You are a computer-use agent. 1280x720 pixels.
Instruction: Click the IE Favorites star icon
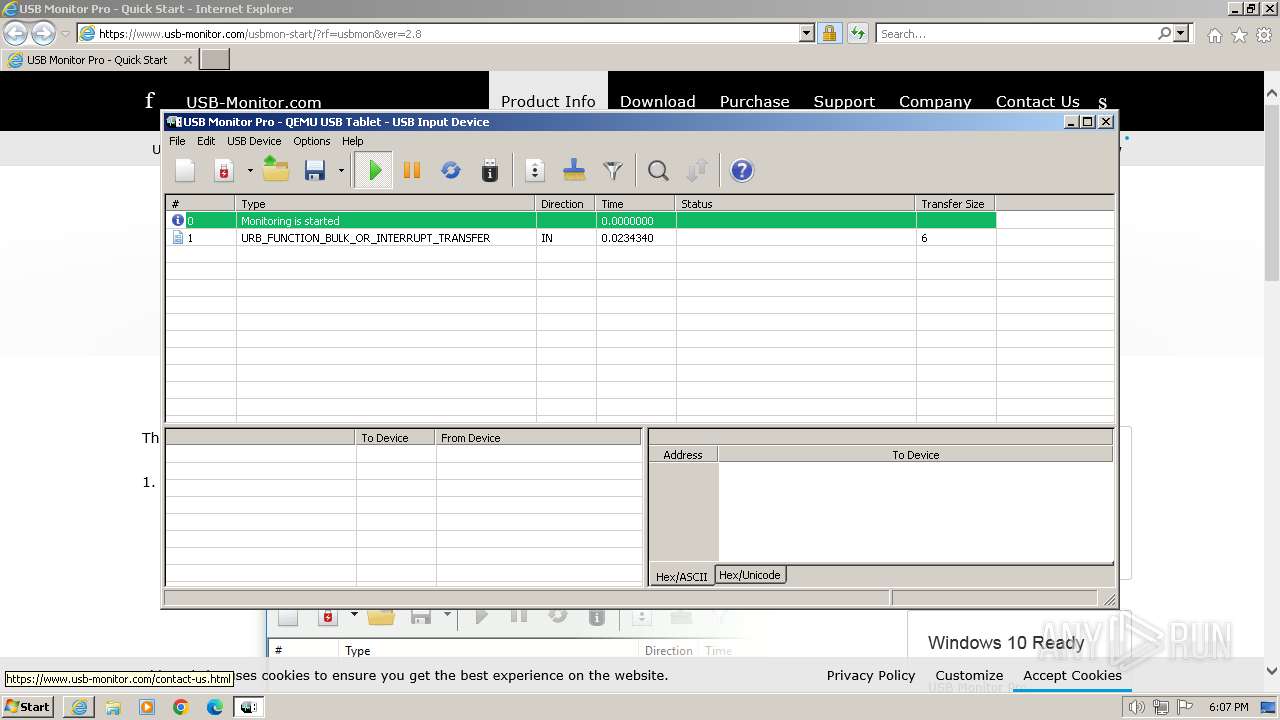click(x=1239, y=35)
